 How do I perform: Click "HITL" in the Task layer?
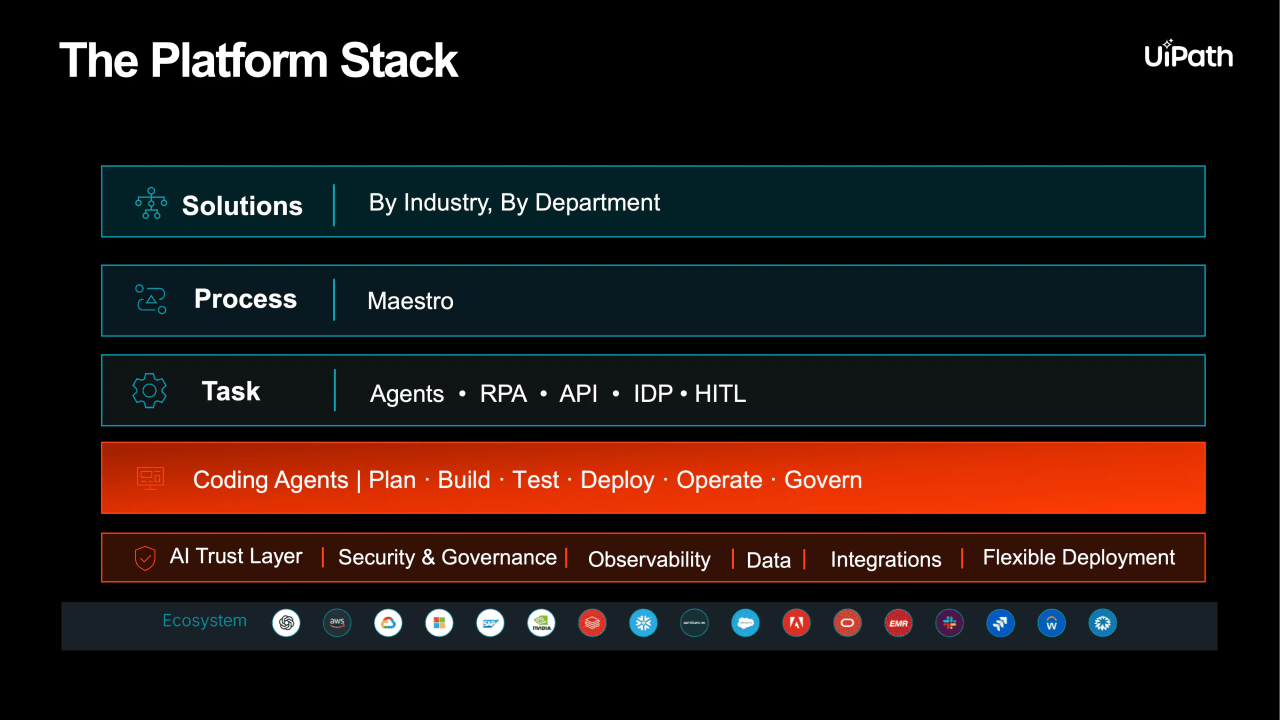coord(720,394)
